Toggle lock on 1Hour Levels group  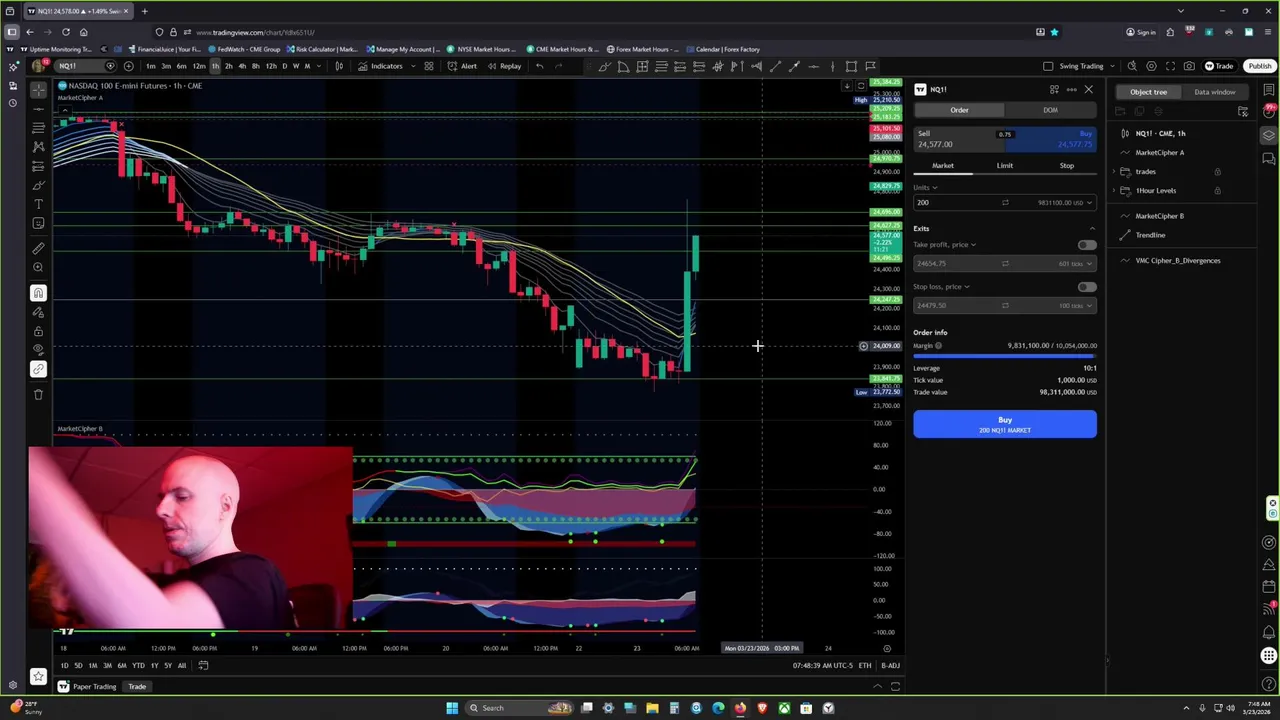(x=1217, y=191)
